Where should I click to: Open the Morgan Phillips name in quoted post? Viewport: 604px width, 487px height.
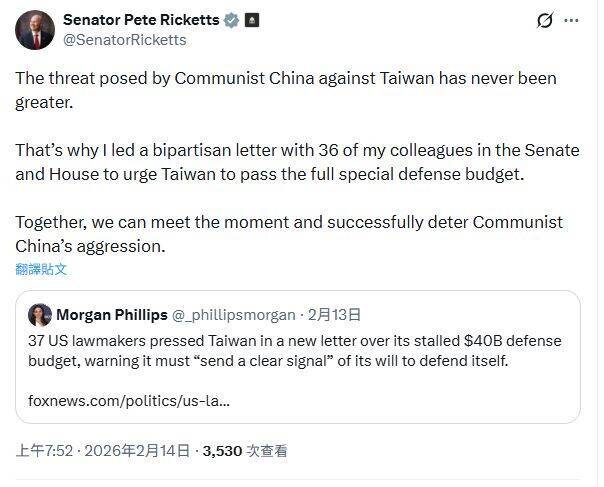(x=111, y=315)
